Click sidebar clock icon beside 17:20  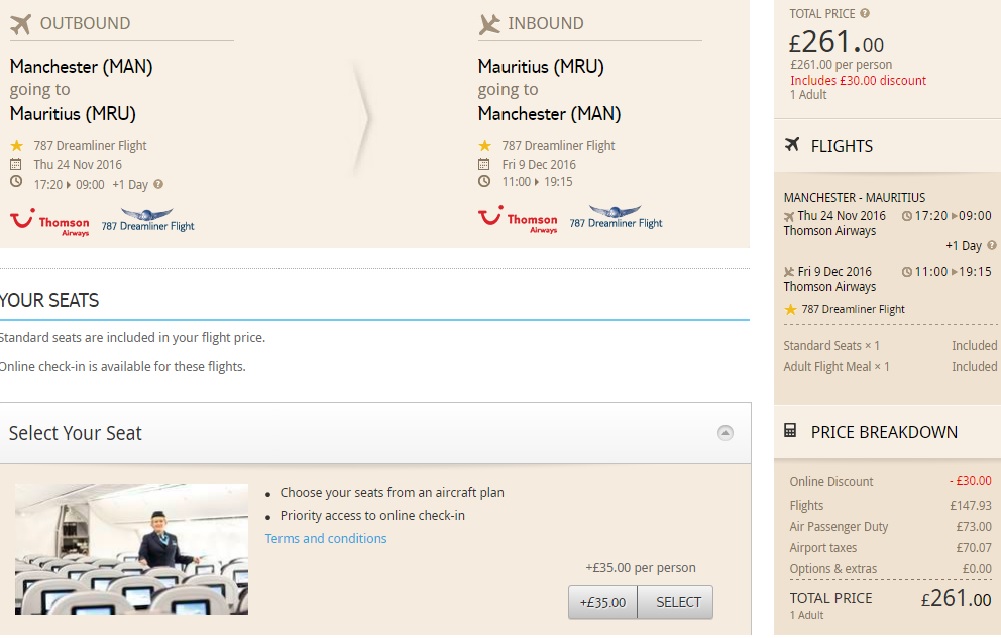tap(907, 216)
